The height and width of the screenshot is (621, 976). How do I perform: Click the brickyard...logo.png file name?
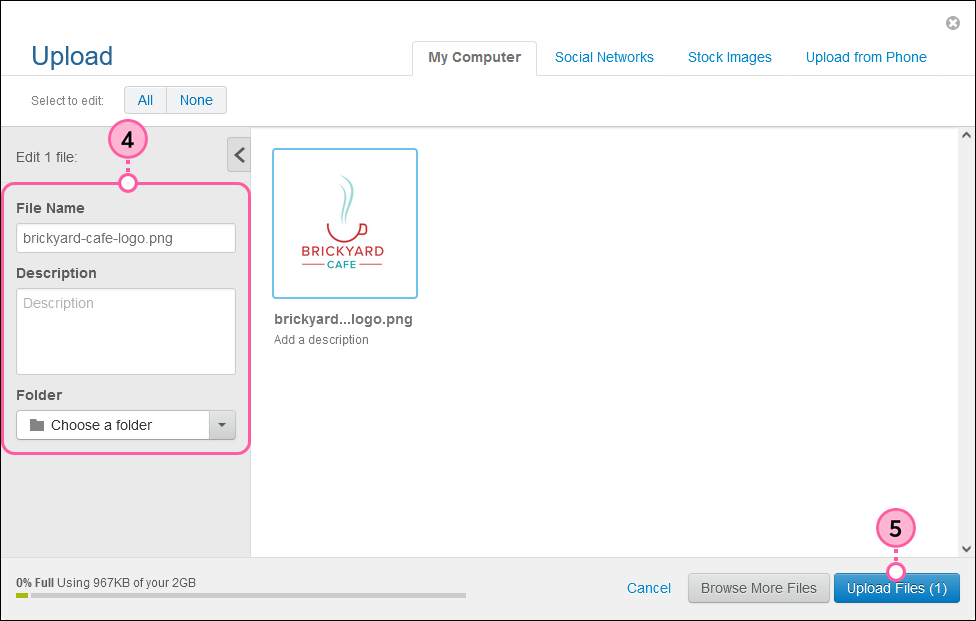(344, 319)
